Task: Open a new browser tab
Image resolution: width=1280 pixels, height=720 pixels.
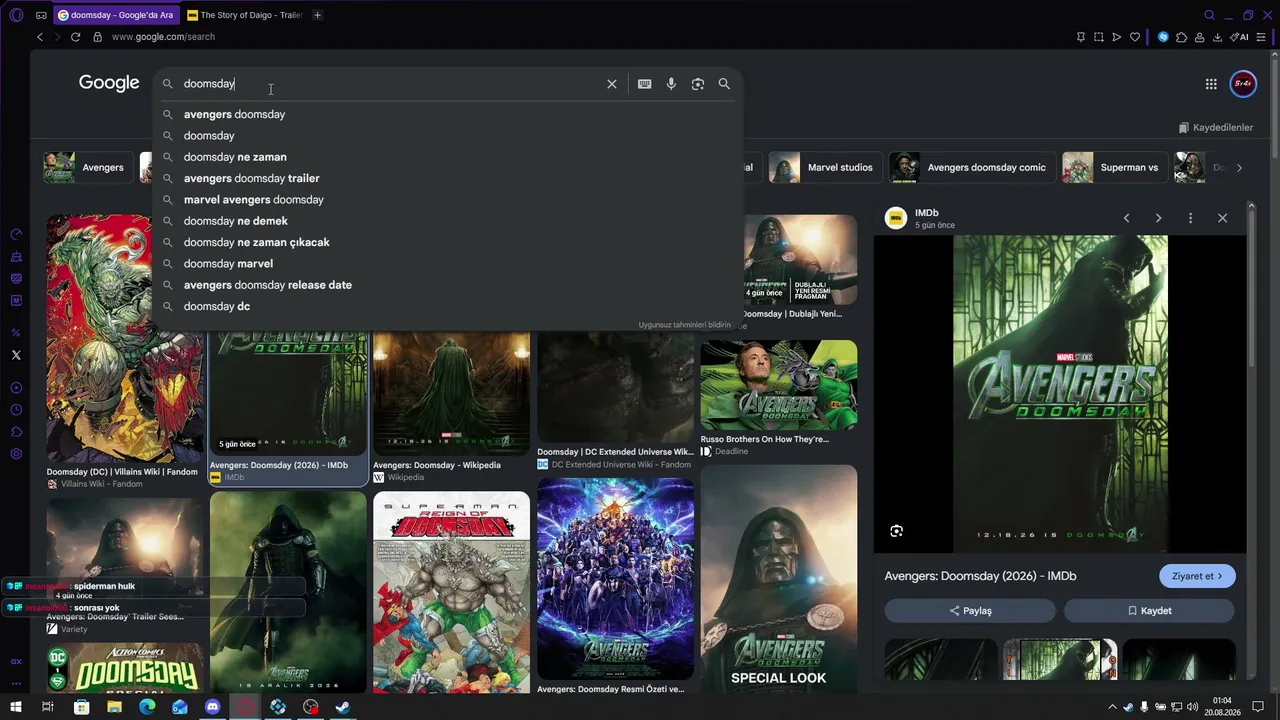Action: pyautogui.click(x=317, y=15)
